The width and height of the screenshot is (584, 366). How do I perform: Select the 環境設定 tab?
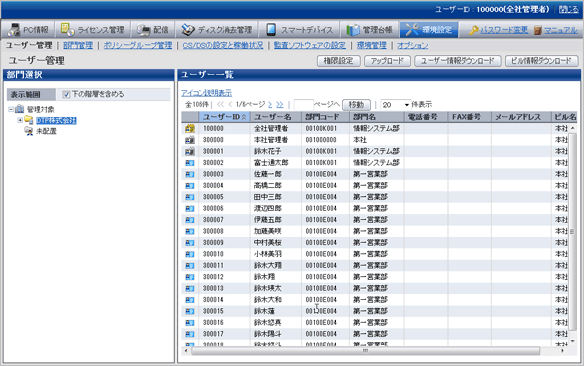pos(429,29)
